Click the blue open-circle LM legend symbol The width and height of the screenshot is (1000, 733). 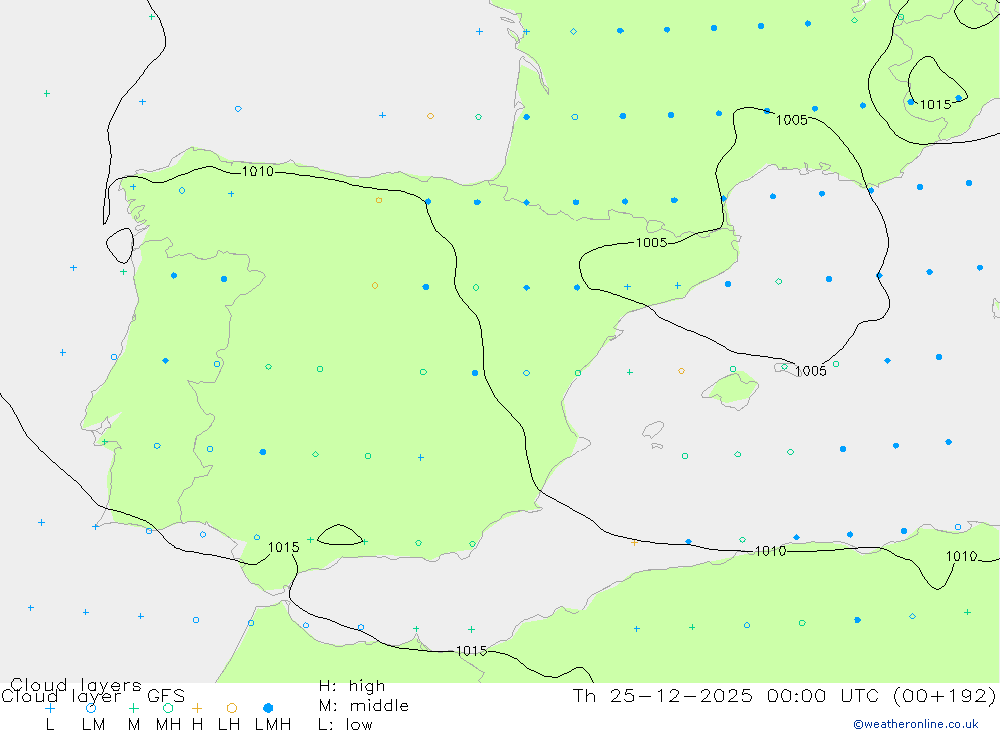point(91,708)
